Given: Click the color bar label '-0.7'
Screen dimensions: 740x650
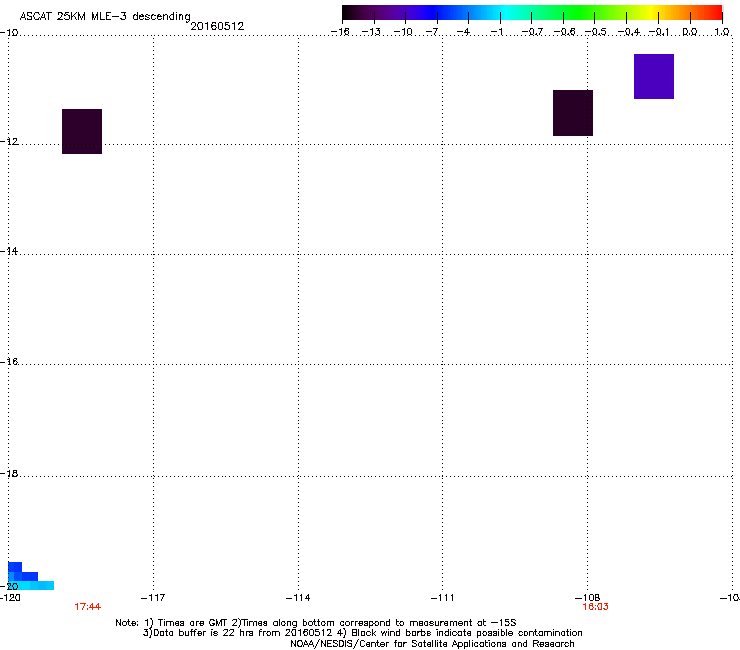Looking at the screenshot, I should pos(532,32).
